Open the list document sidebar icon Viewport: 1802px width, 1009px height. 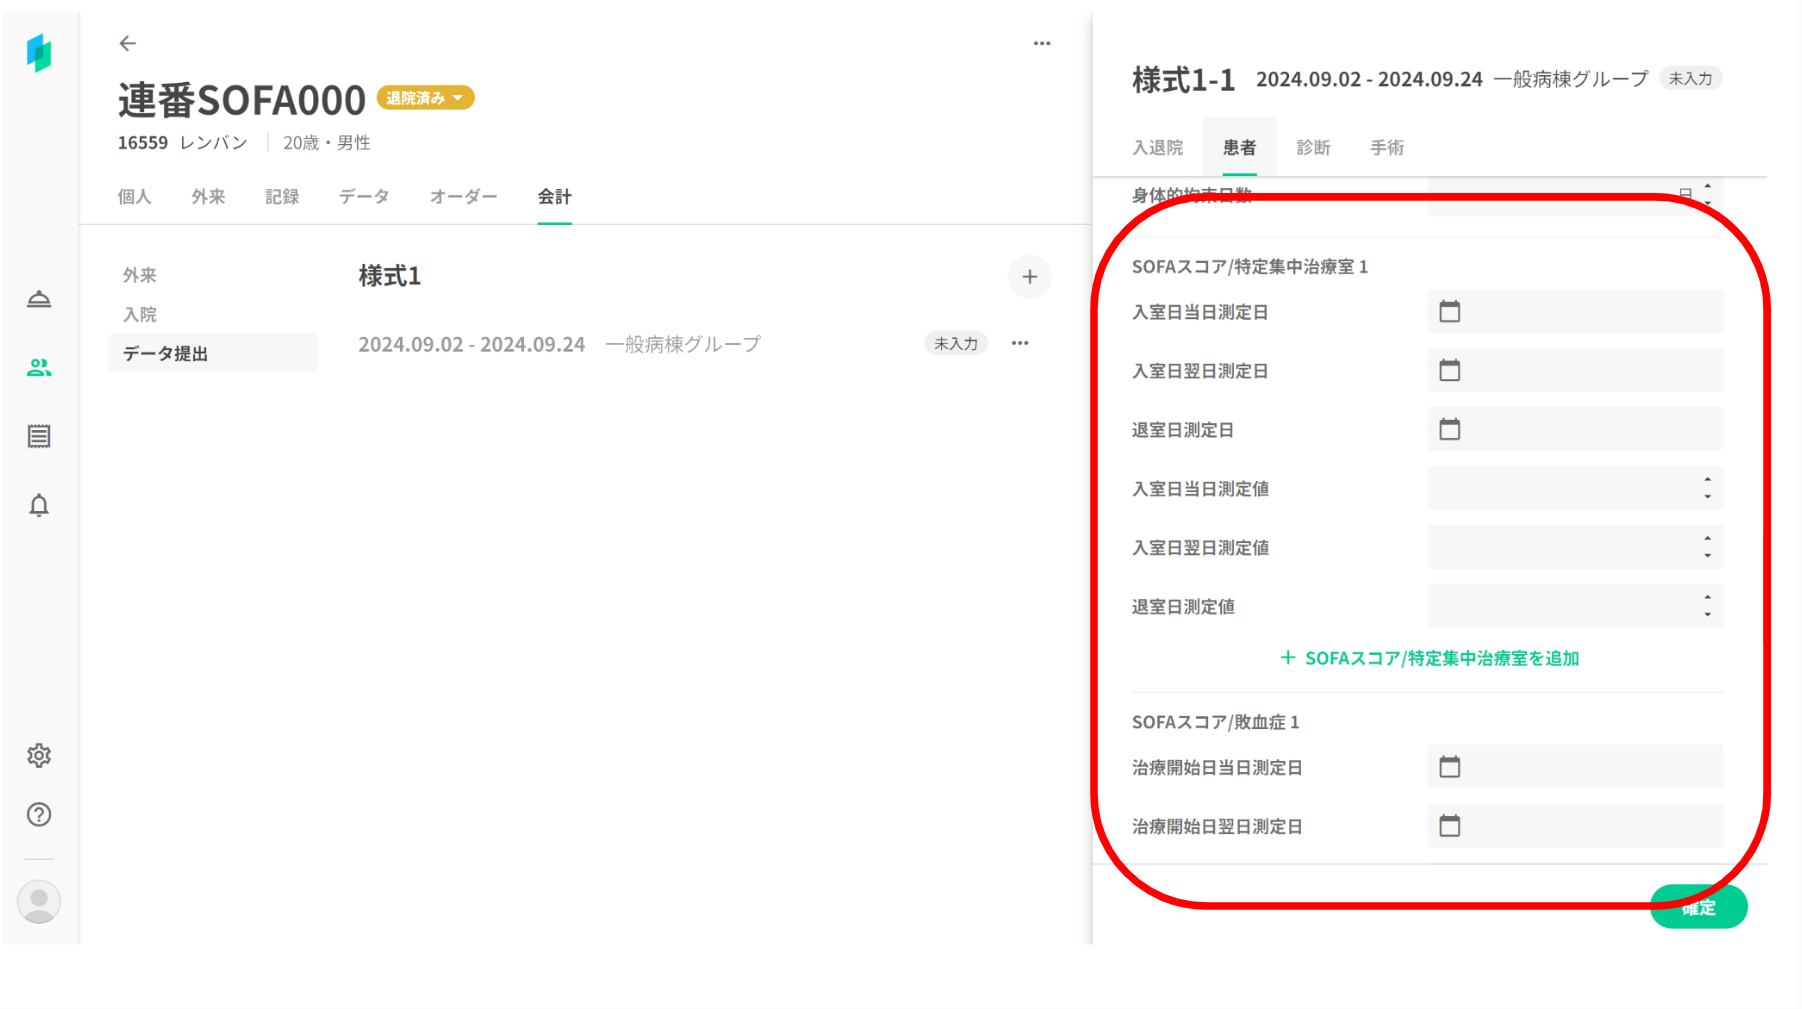(x=39, y=436)
